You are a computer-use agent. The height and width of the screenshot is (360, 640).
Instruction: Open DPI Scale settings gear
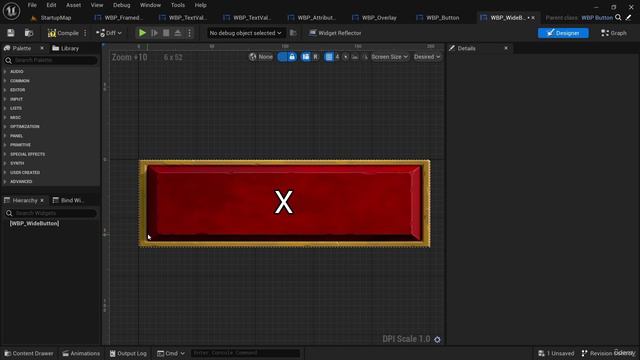click(437, 340)
